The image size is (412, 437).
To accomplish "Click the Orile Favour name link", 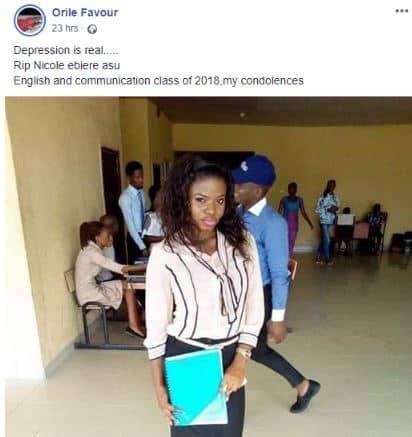I will tap(85, 12).
